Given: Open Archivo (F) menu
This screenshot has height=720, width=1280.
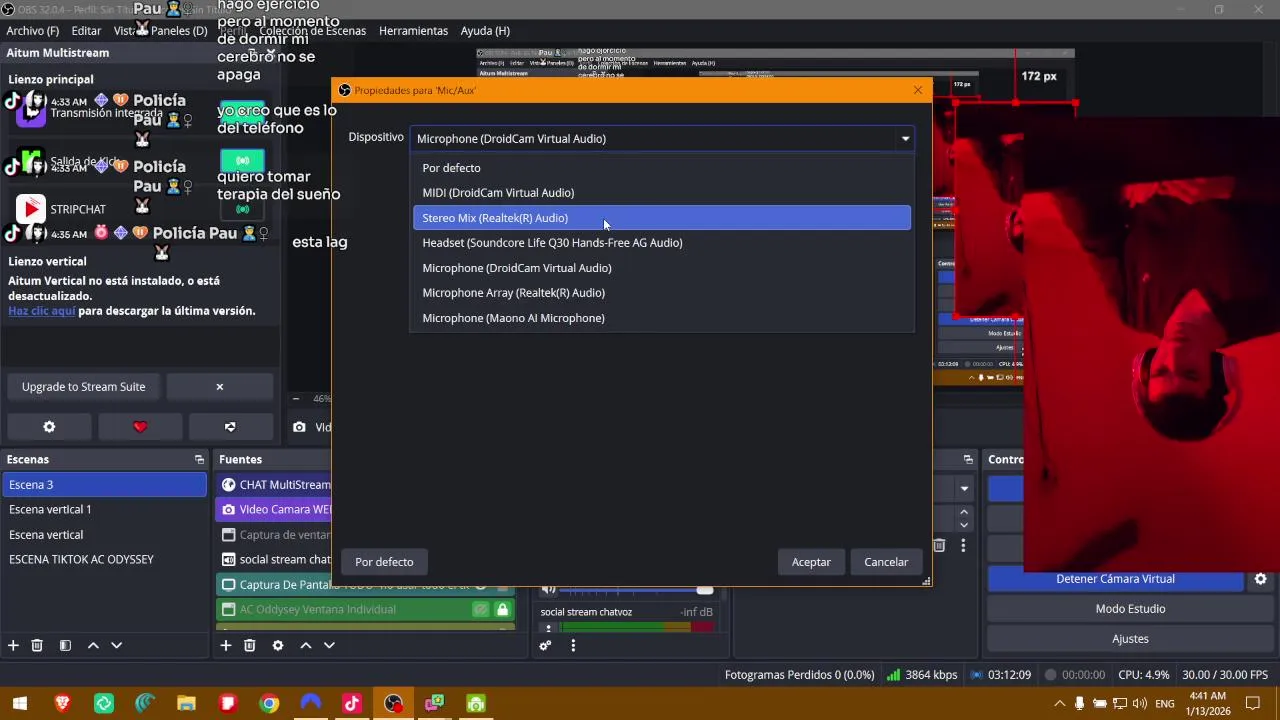Looking at the screenshot, I should coord(32,31).
